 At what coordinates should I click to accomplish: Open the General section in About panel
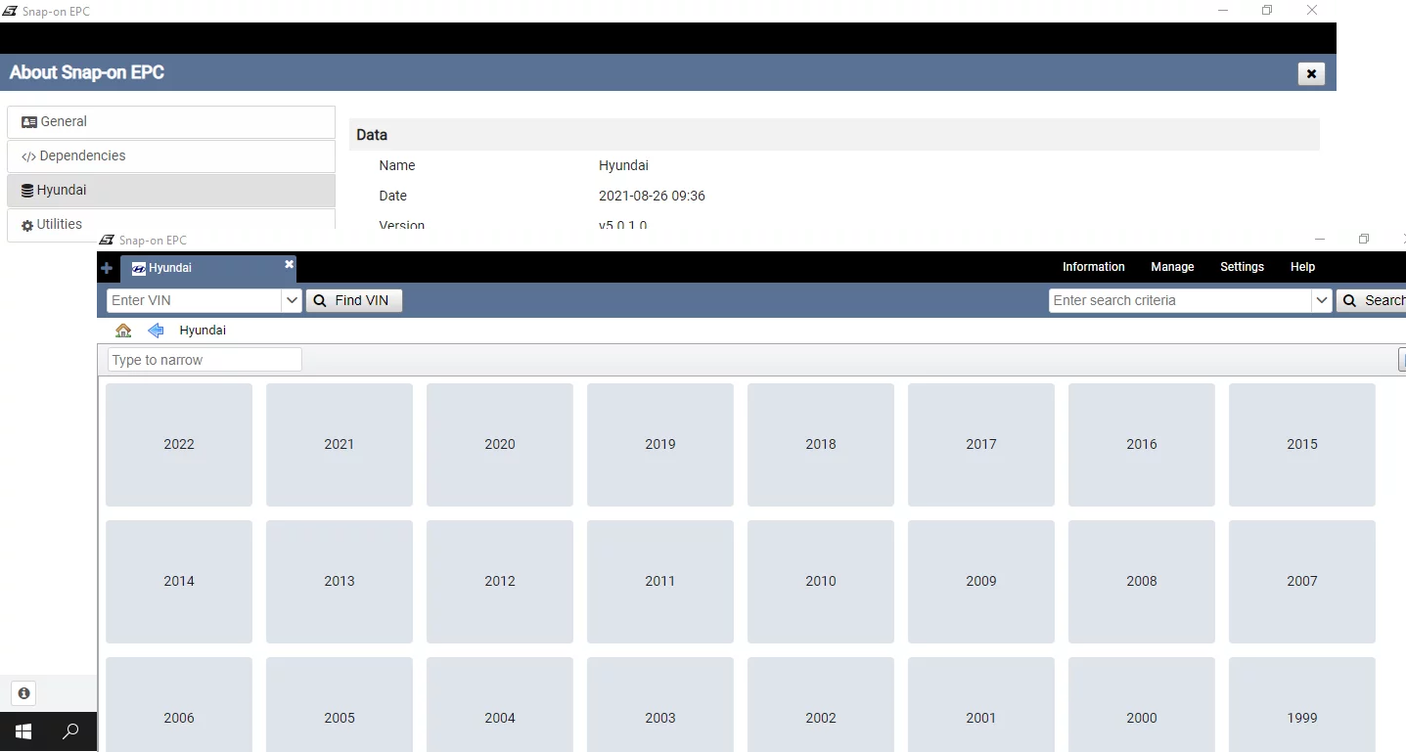[x=171, y=122]
